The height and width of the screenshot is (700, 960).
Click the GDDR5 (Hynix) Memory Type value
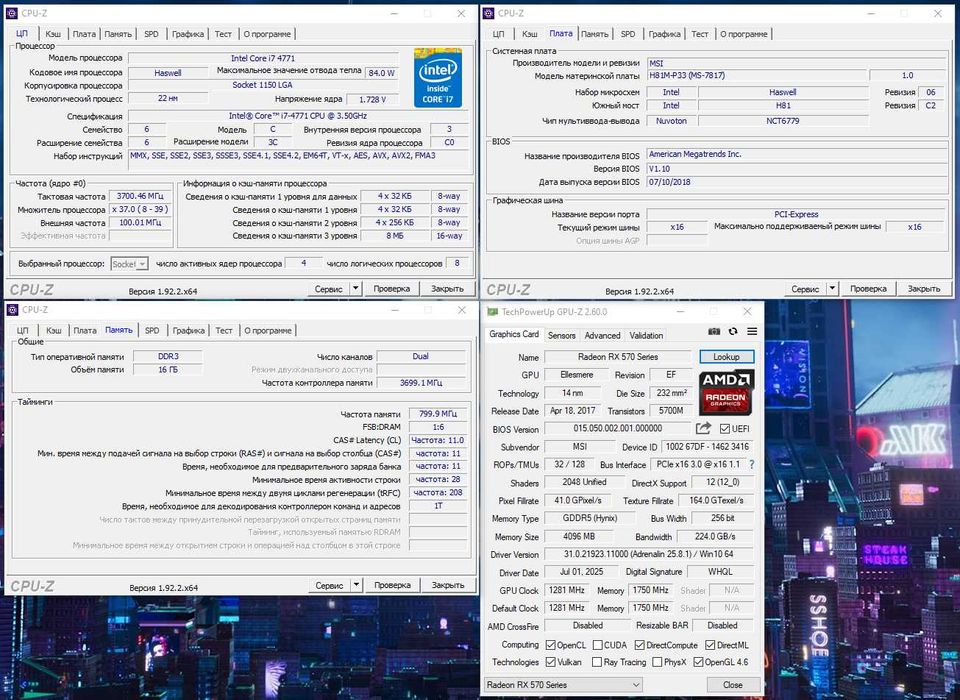pos(590,518)
